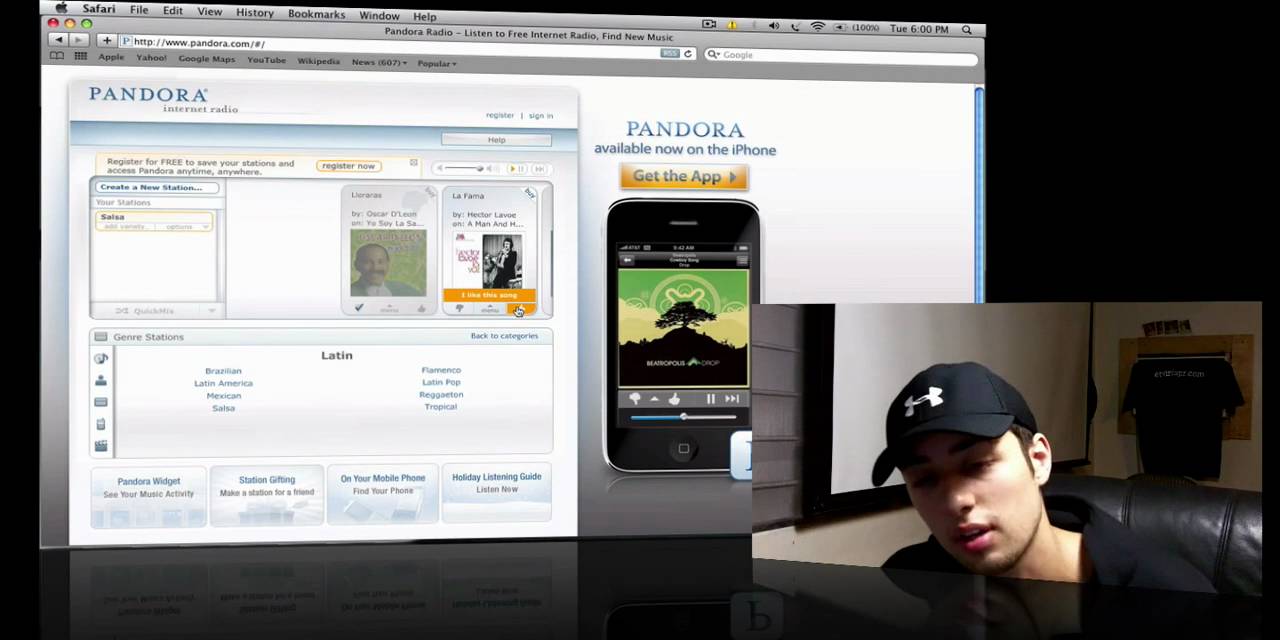Click the register now button
The image size is (1280, 640).
pos(348,166)
